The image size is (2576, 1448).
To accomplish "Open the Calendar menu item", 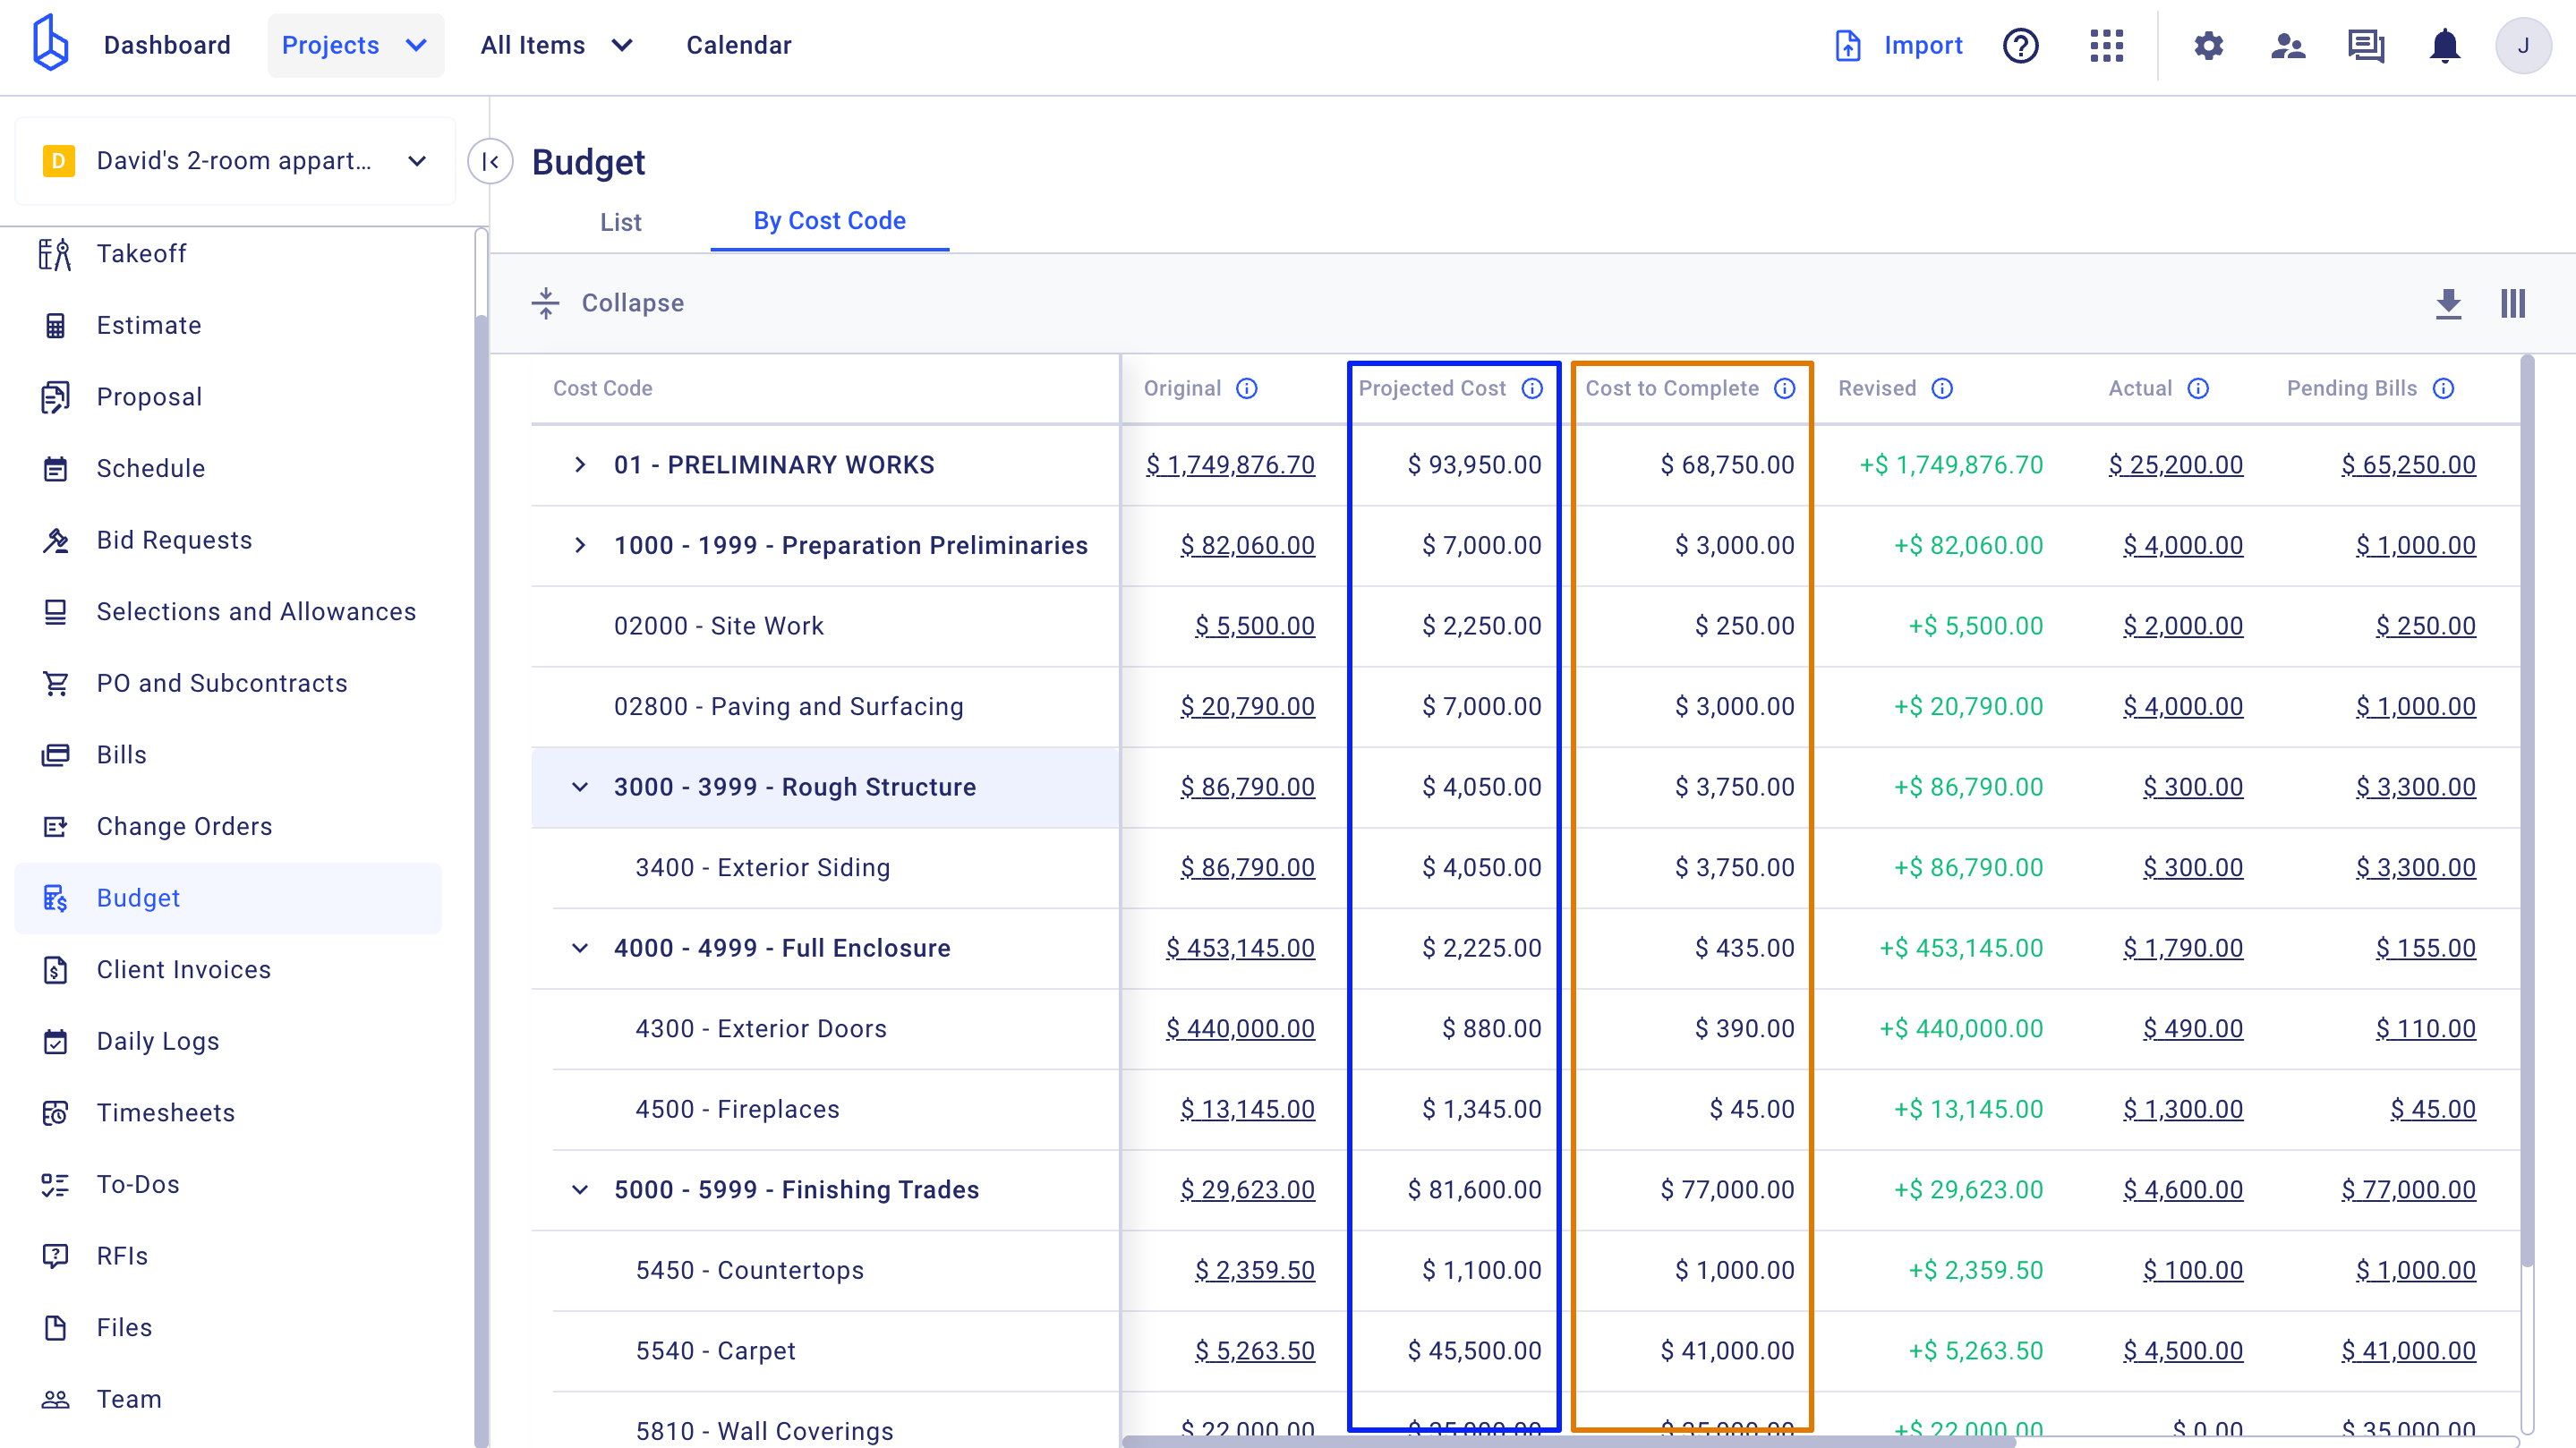I will click(x=739, y=45).
